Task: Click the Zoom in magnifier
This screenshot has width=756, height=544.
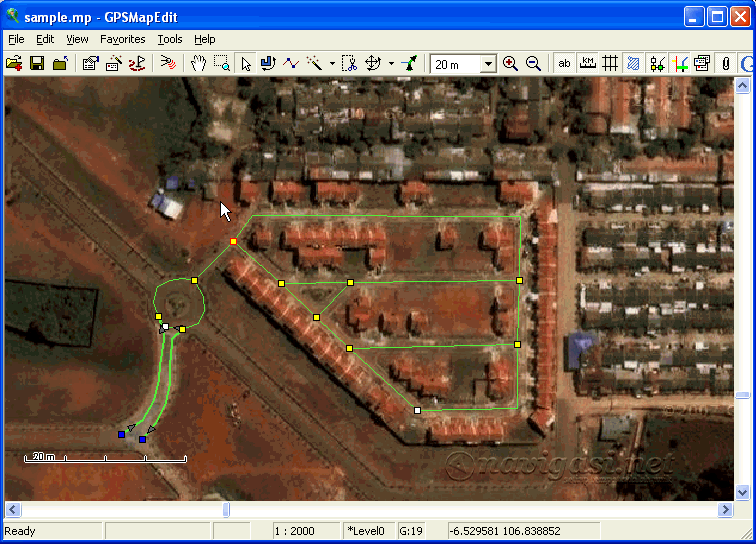Action: tap(511, 63)
